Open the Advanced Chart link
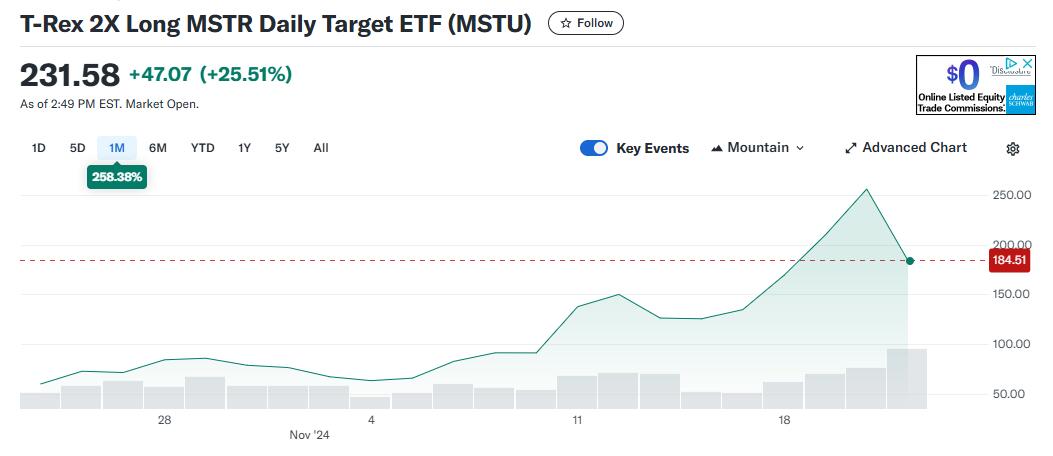This screenshot has height=456, width=1053. [914, 148]
